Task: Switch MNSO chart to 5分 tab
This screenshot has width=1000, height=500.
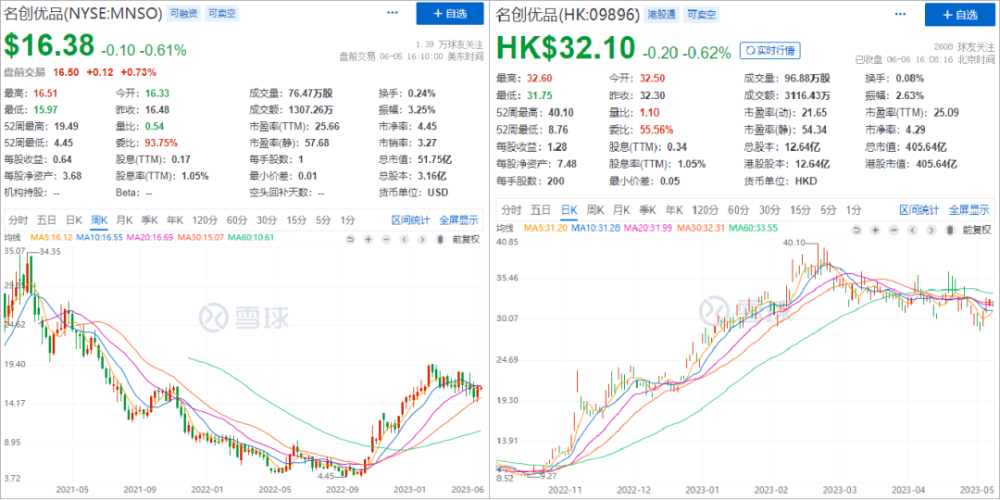Action: [323, 220]
